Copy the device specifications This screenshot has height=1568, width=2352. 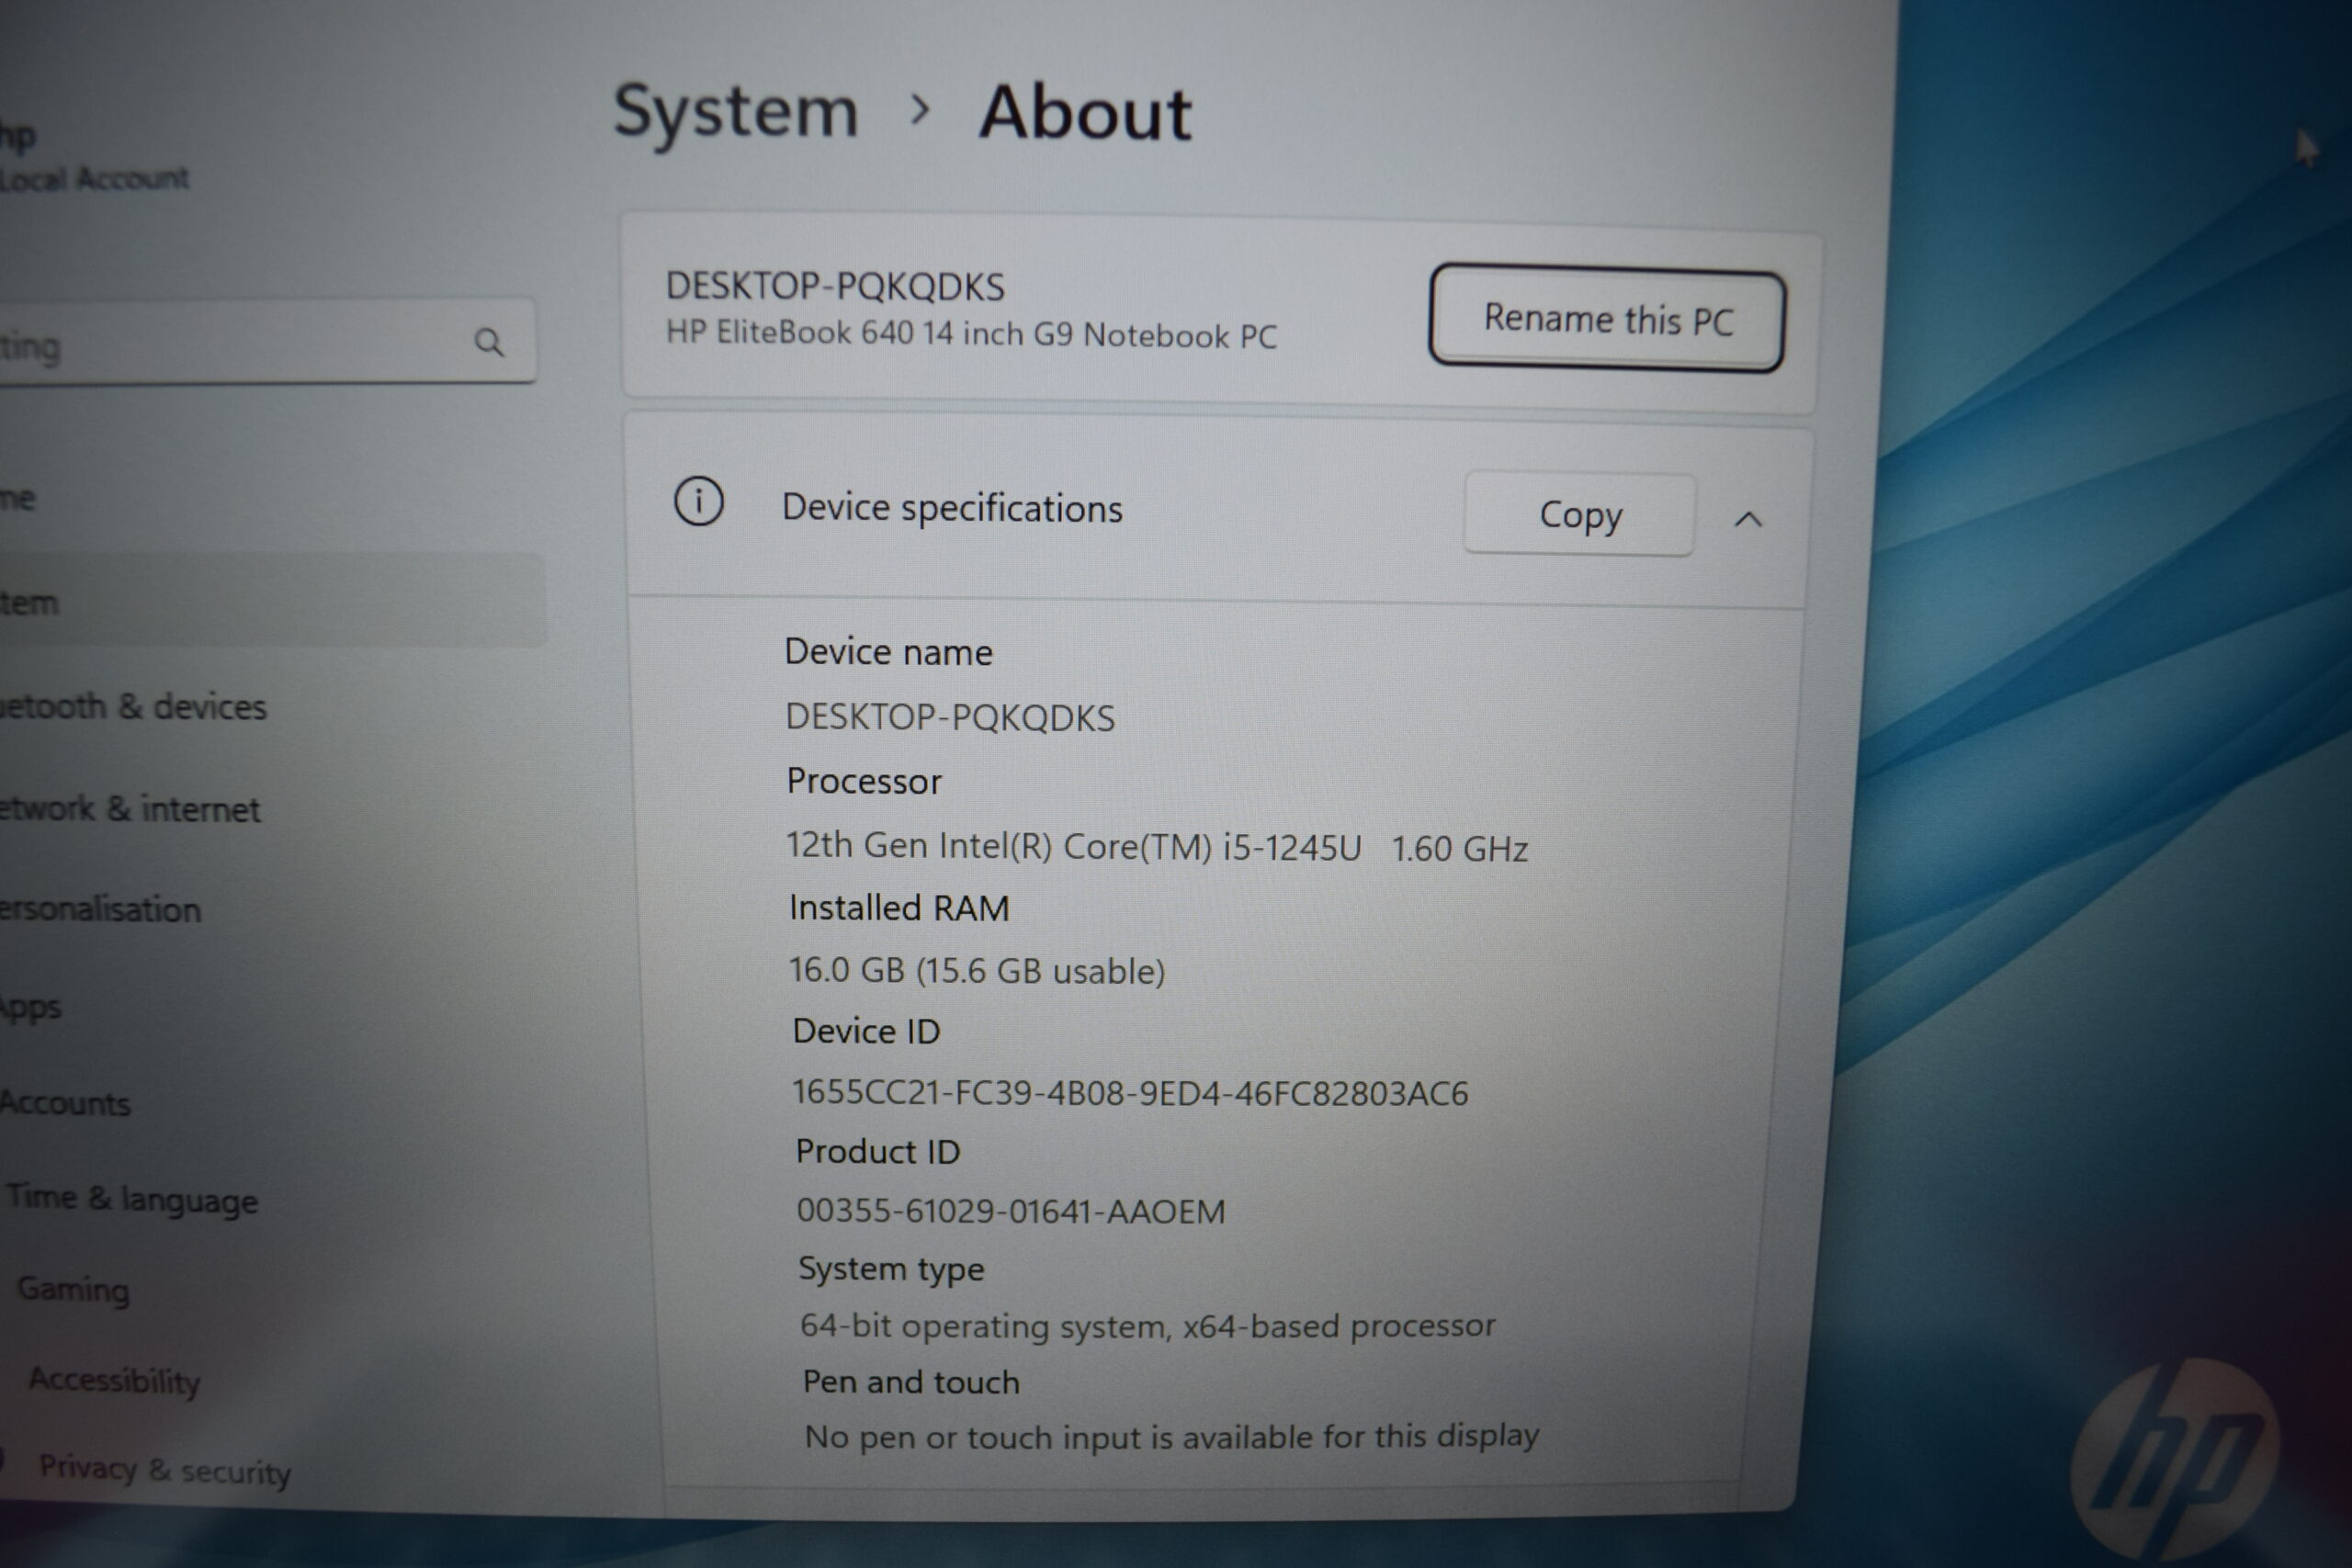pyautogui.click(x=1580, y=514)
